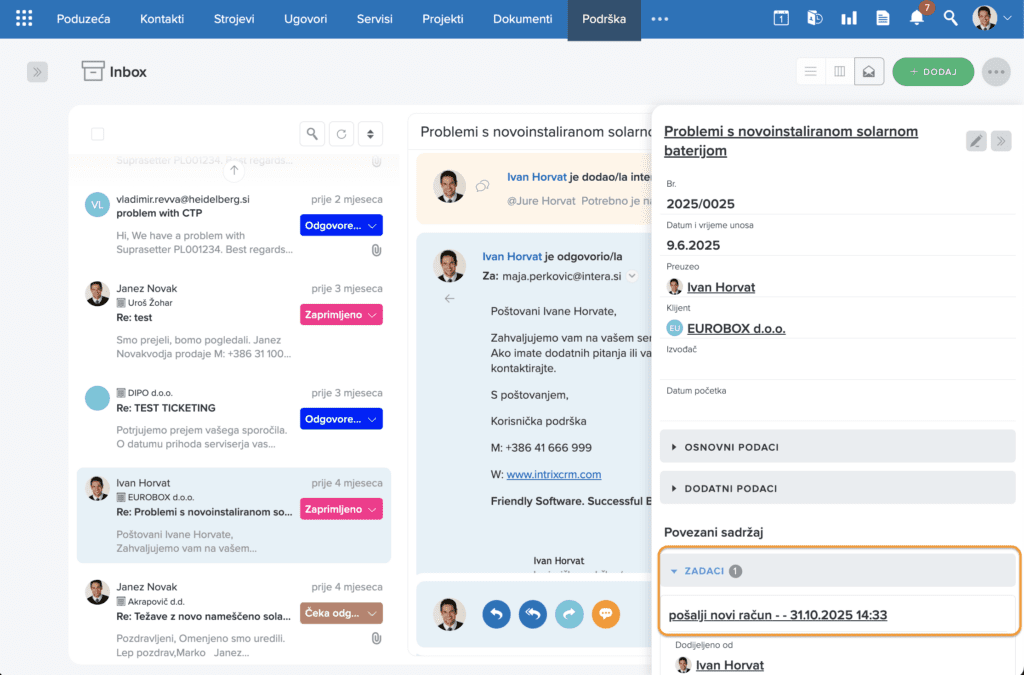Screen dimensions: 1024x675
Task: Open the apps grid launcher icon
Action: coord(24,19)
